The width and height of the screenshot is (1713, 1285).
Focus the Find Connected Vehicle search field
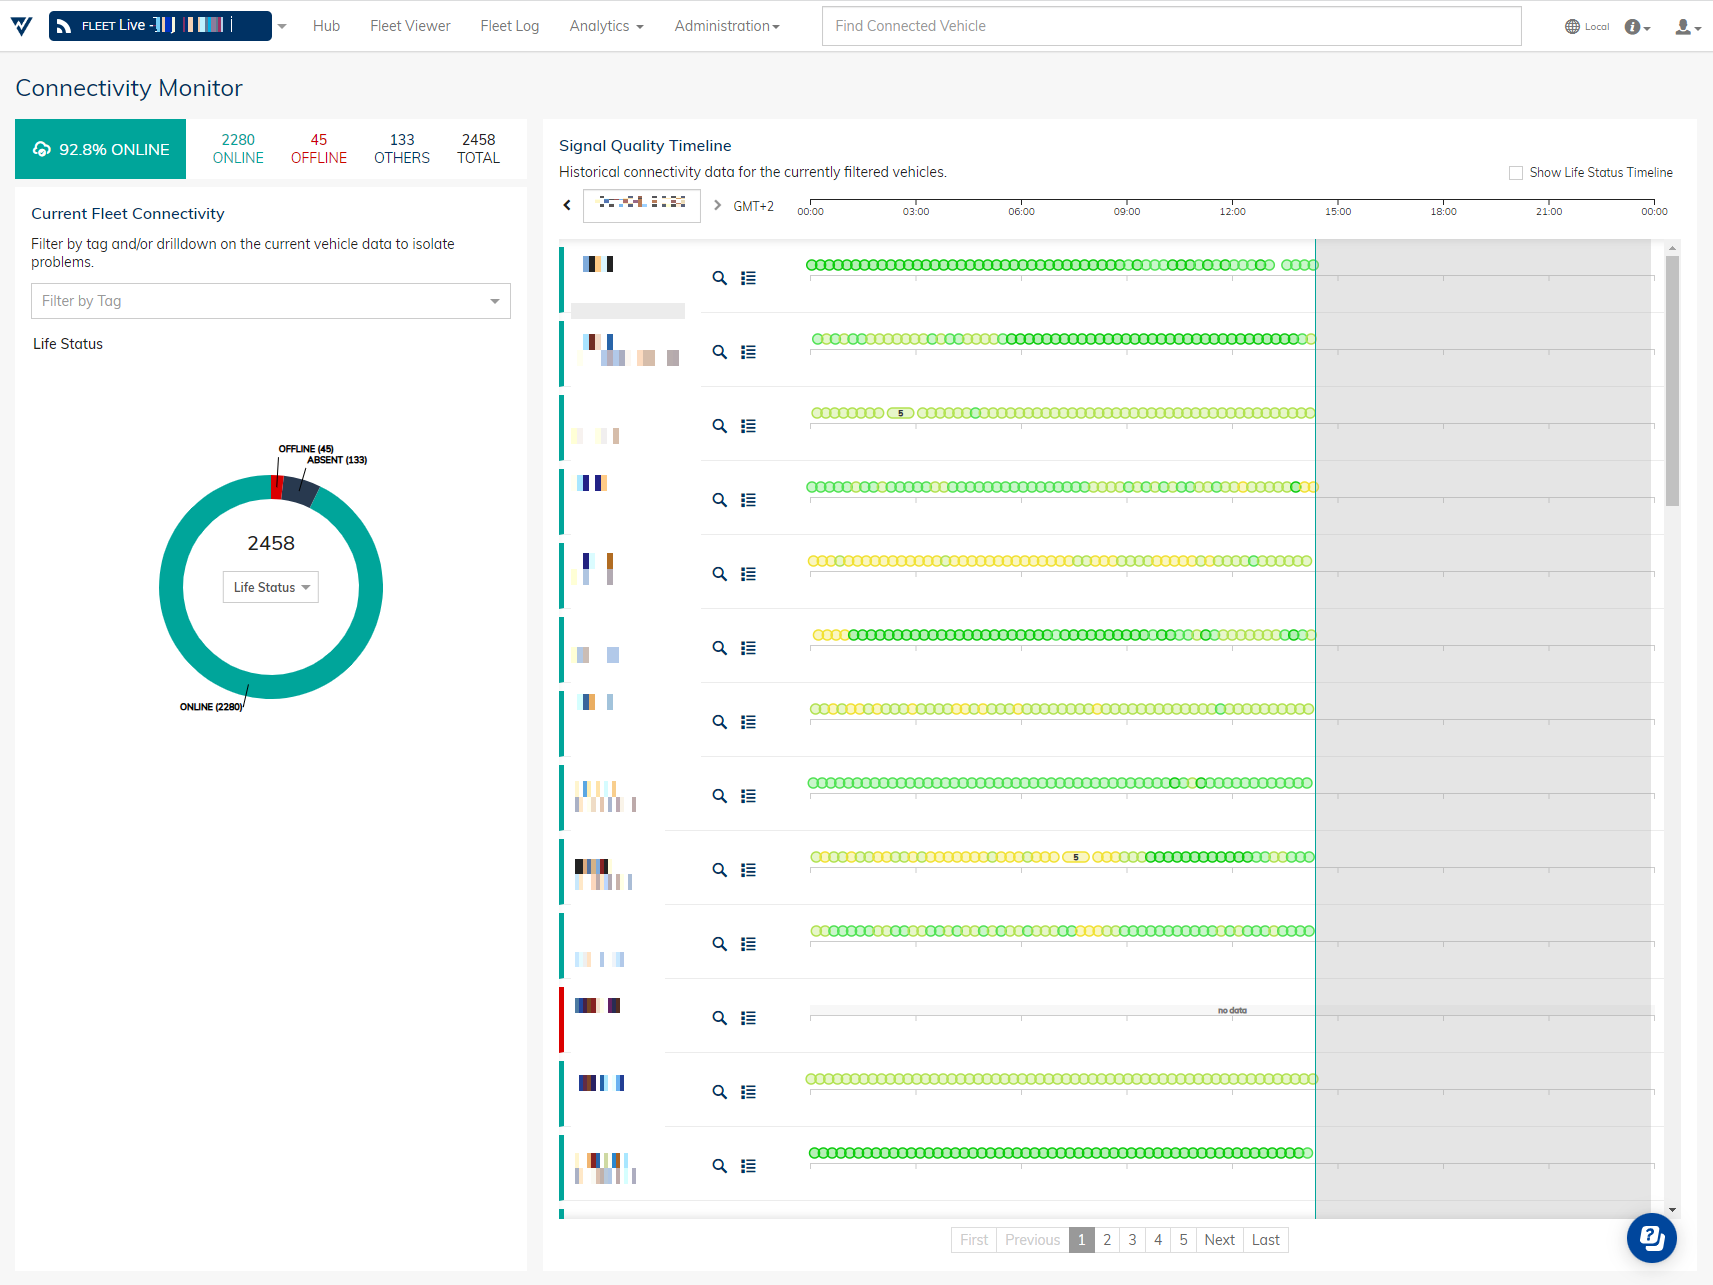point(1171,26)
